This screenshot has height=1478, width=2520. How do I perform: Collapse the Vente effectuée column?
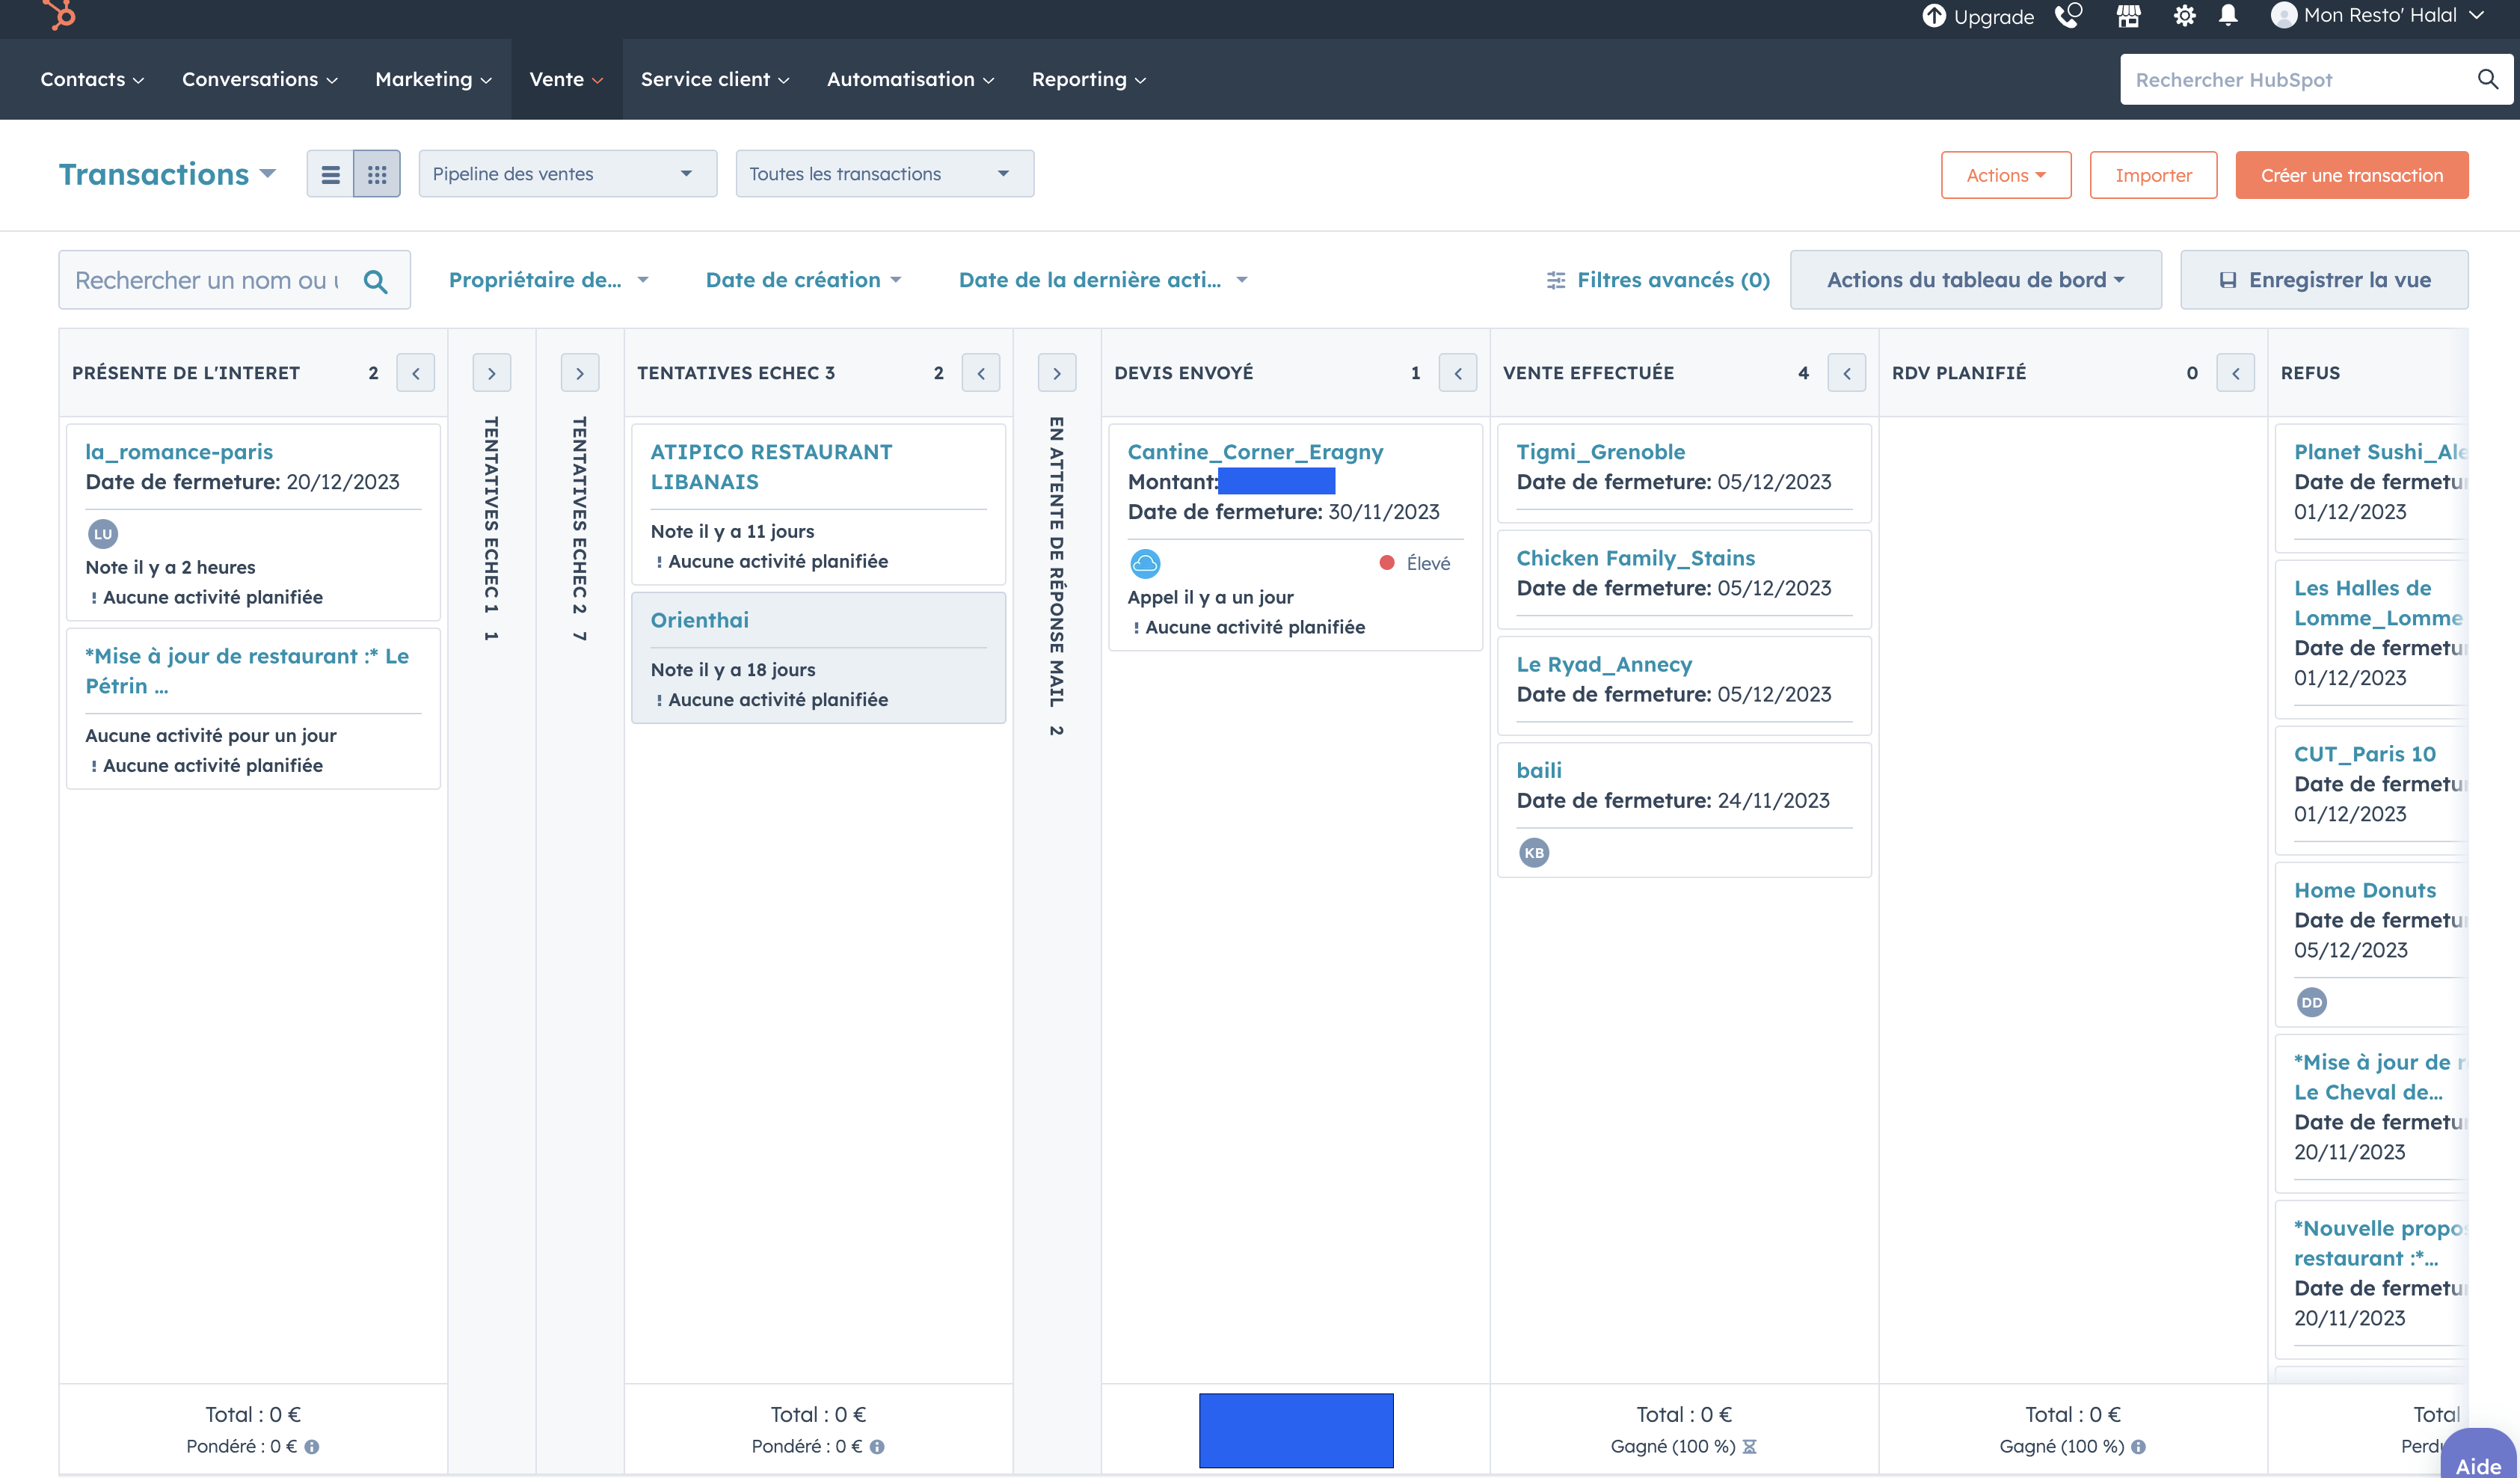pos(1847,373)
